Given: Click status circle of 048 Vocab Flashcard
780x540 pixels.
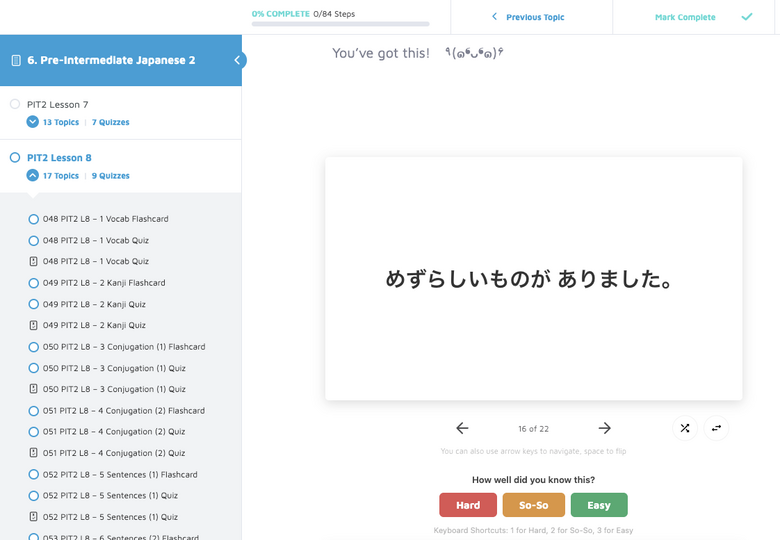Looking at the screenshot, I should click(33, 219).
